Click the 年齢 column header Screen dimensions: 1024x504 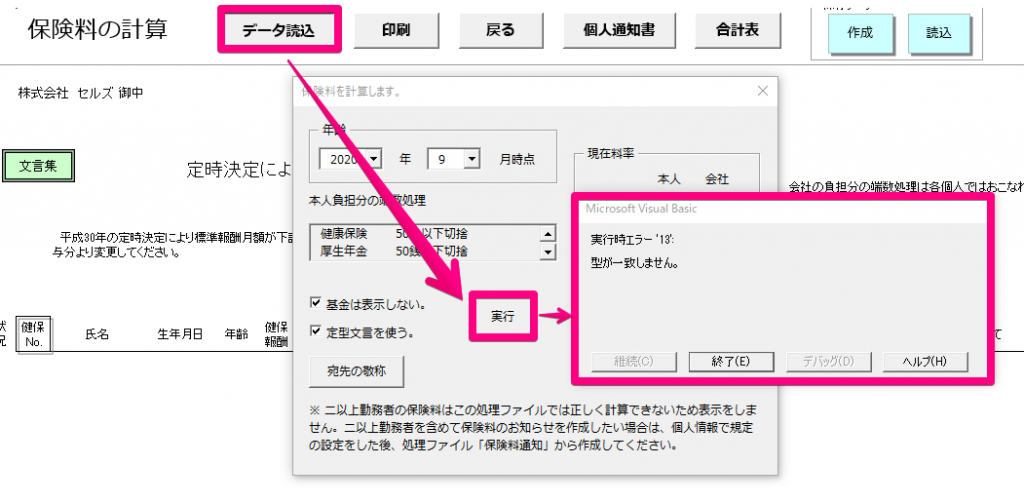[236, 334]
